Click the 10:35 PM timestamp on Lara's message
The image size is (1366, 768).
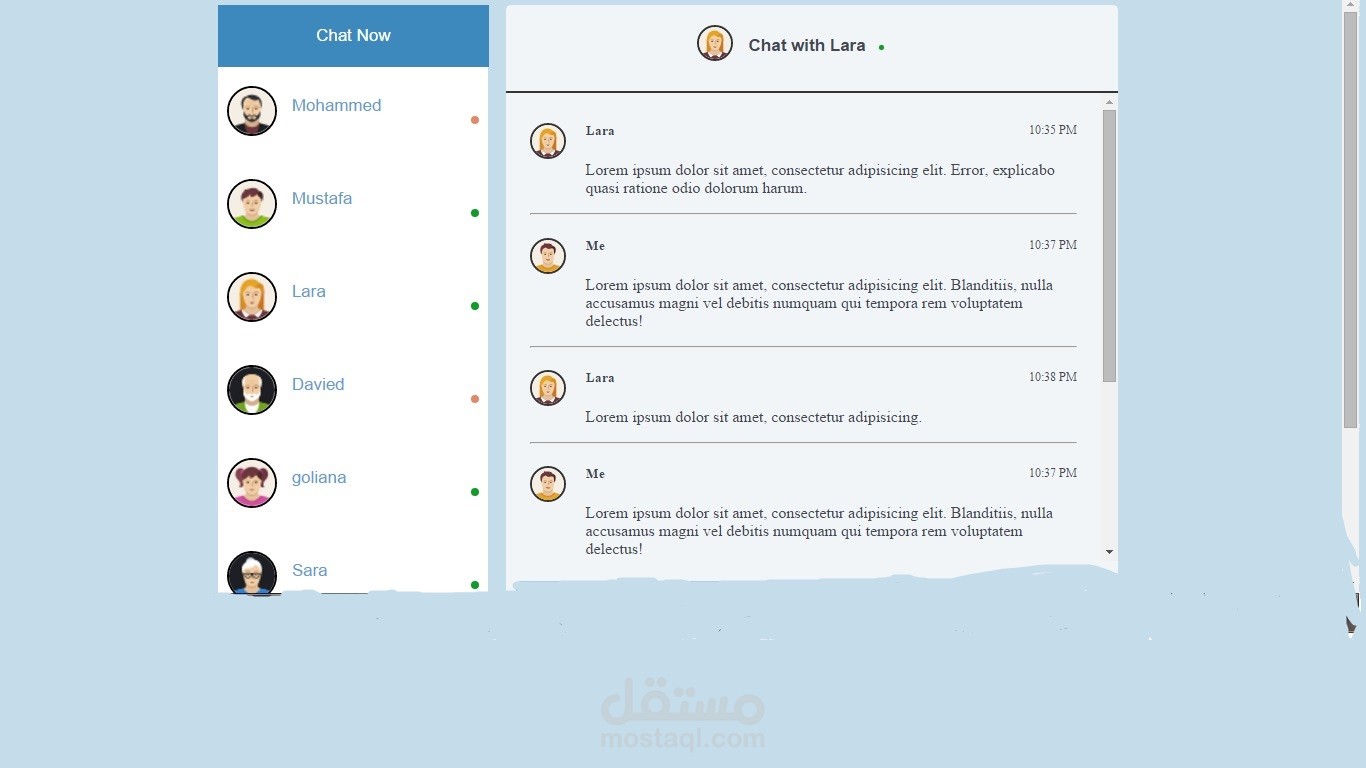coord(1053,130)
